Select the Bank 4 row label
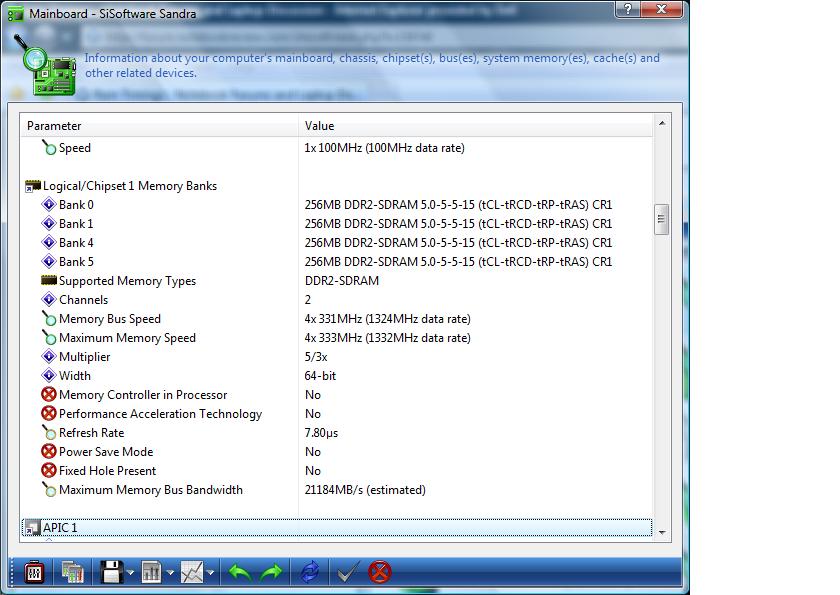 [x=76, y=243]
